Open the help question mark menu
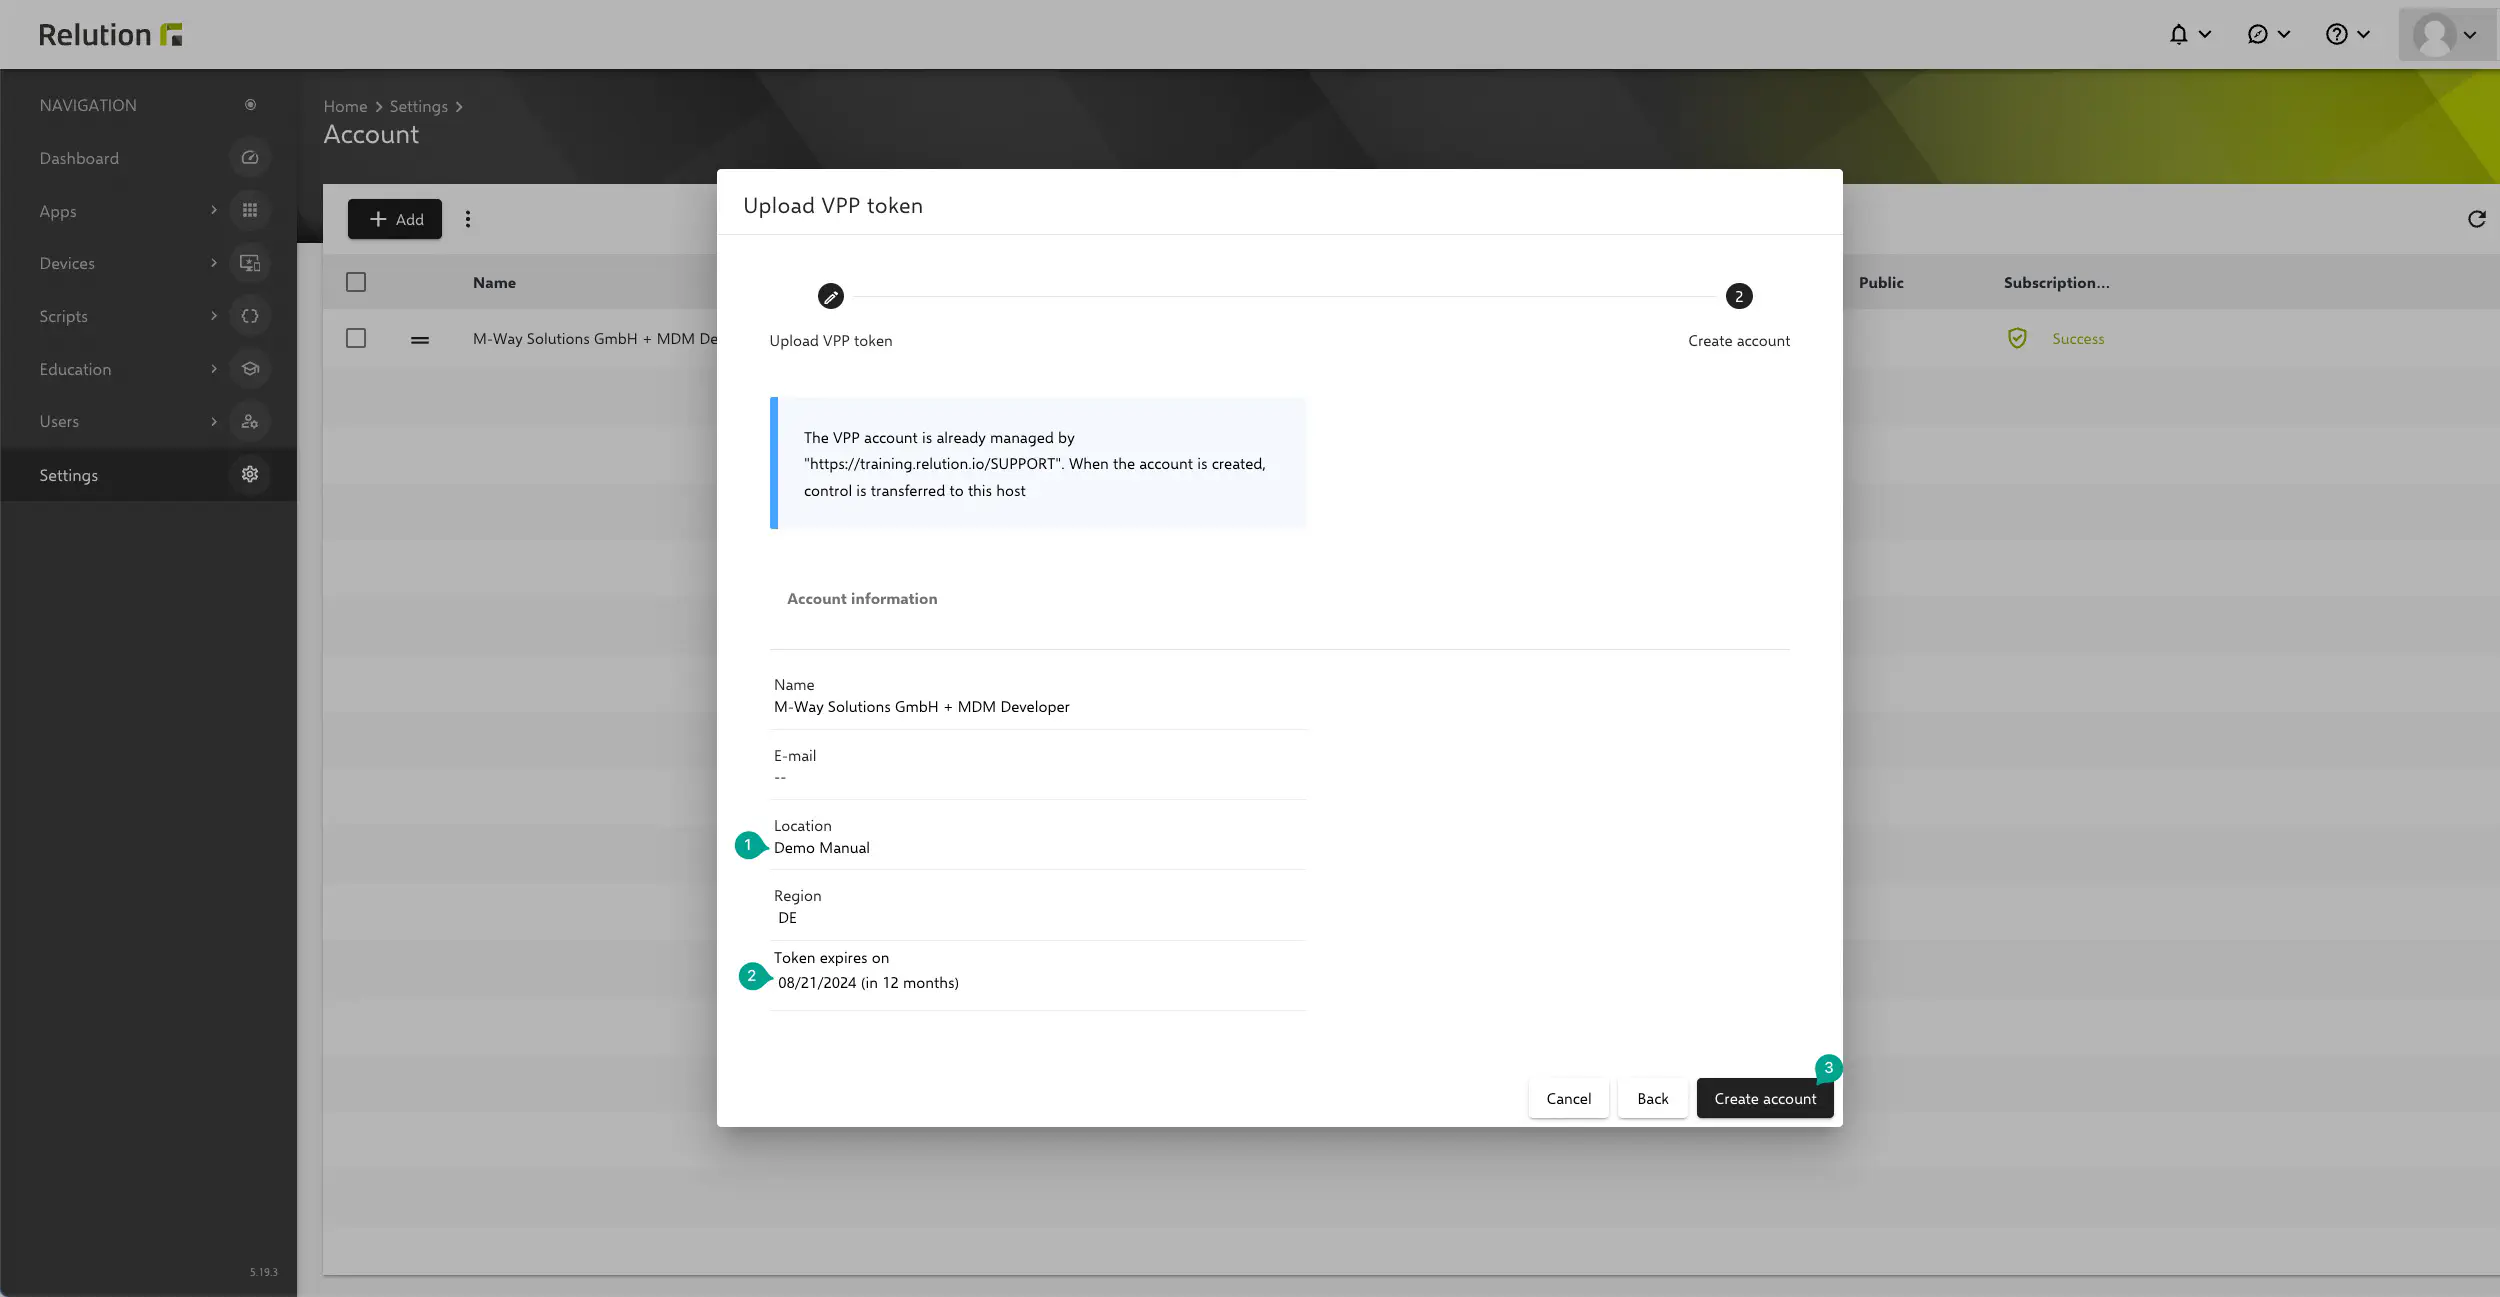Screen dimensions: 2500x1297 2336,35
